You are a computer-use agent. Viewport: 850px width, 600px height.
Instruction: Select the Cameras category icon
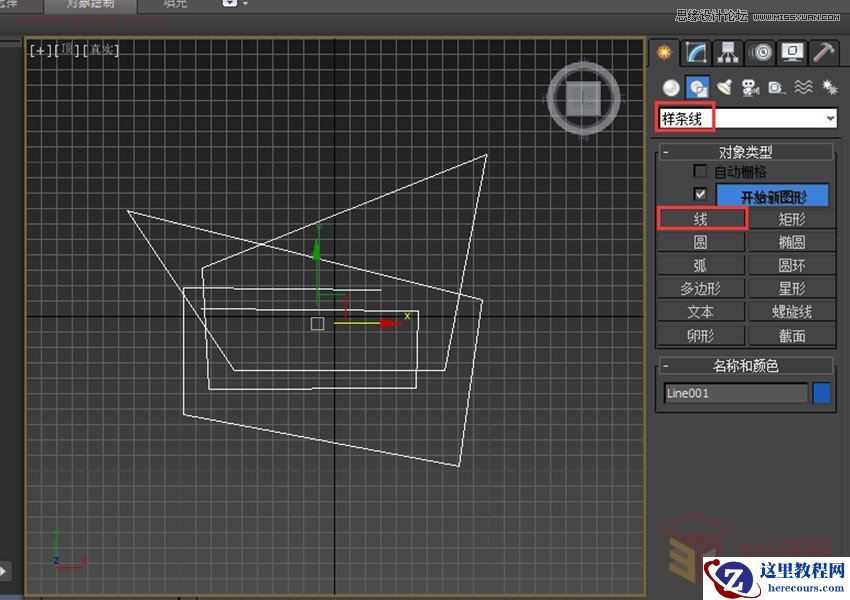coord(750,87)
